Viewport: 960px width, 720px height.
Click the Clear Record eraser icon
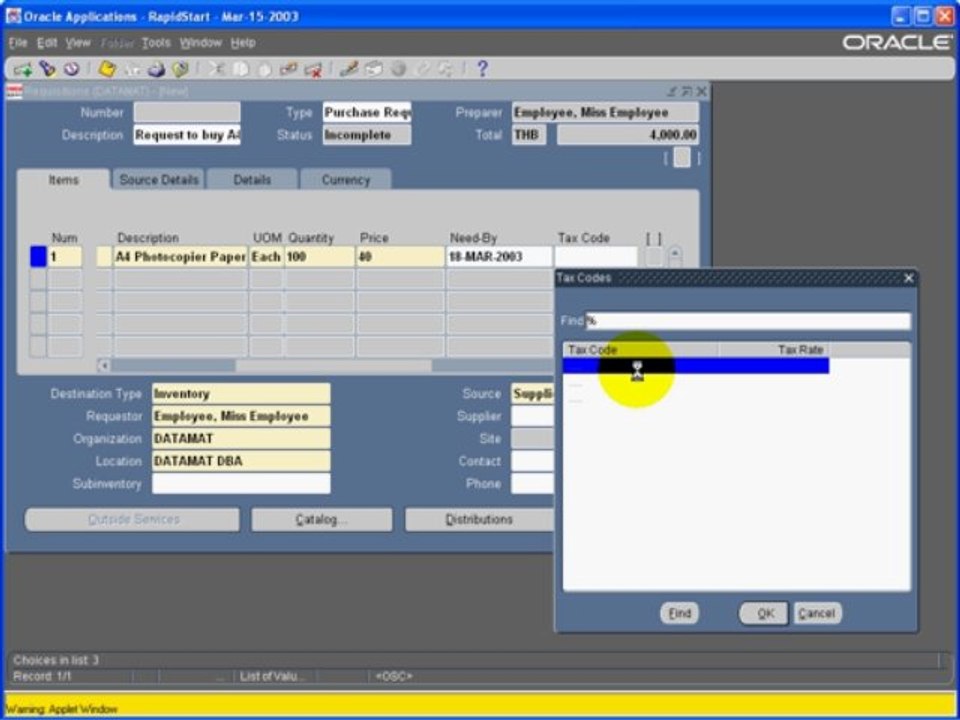288,69
